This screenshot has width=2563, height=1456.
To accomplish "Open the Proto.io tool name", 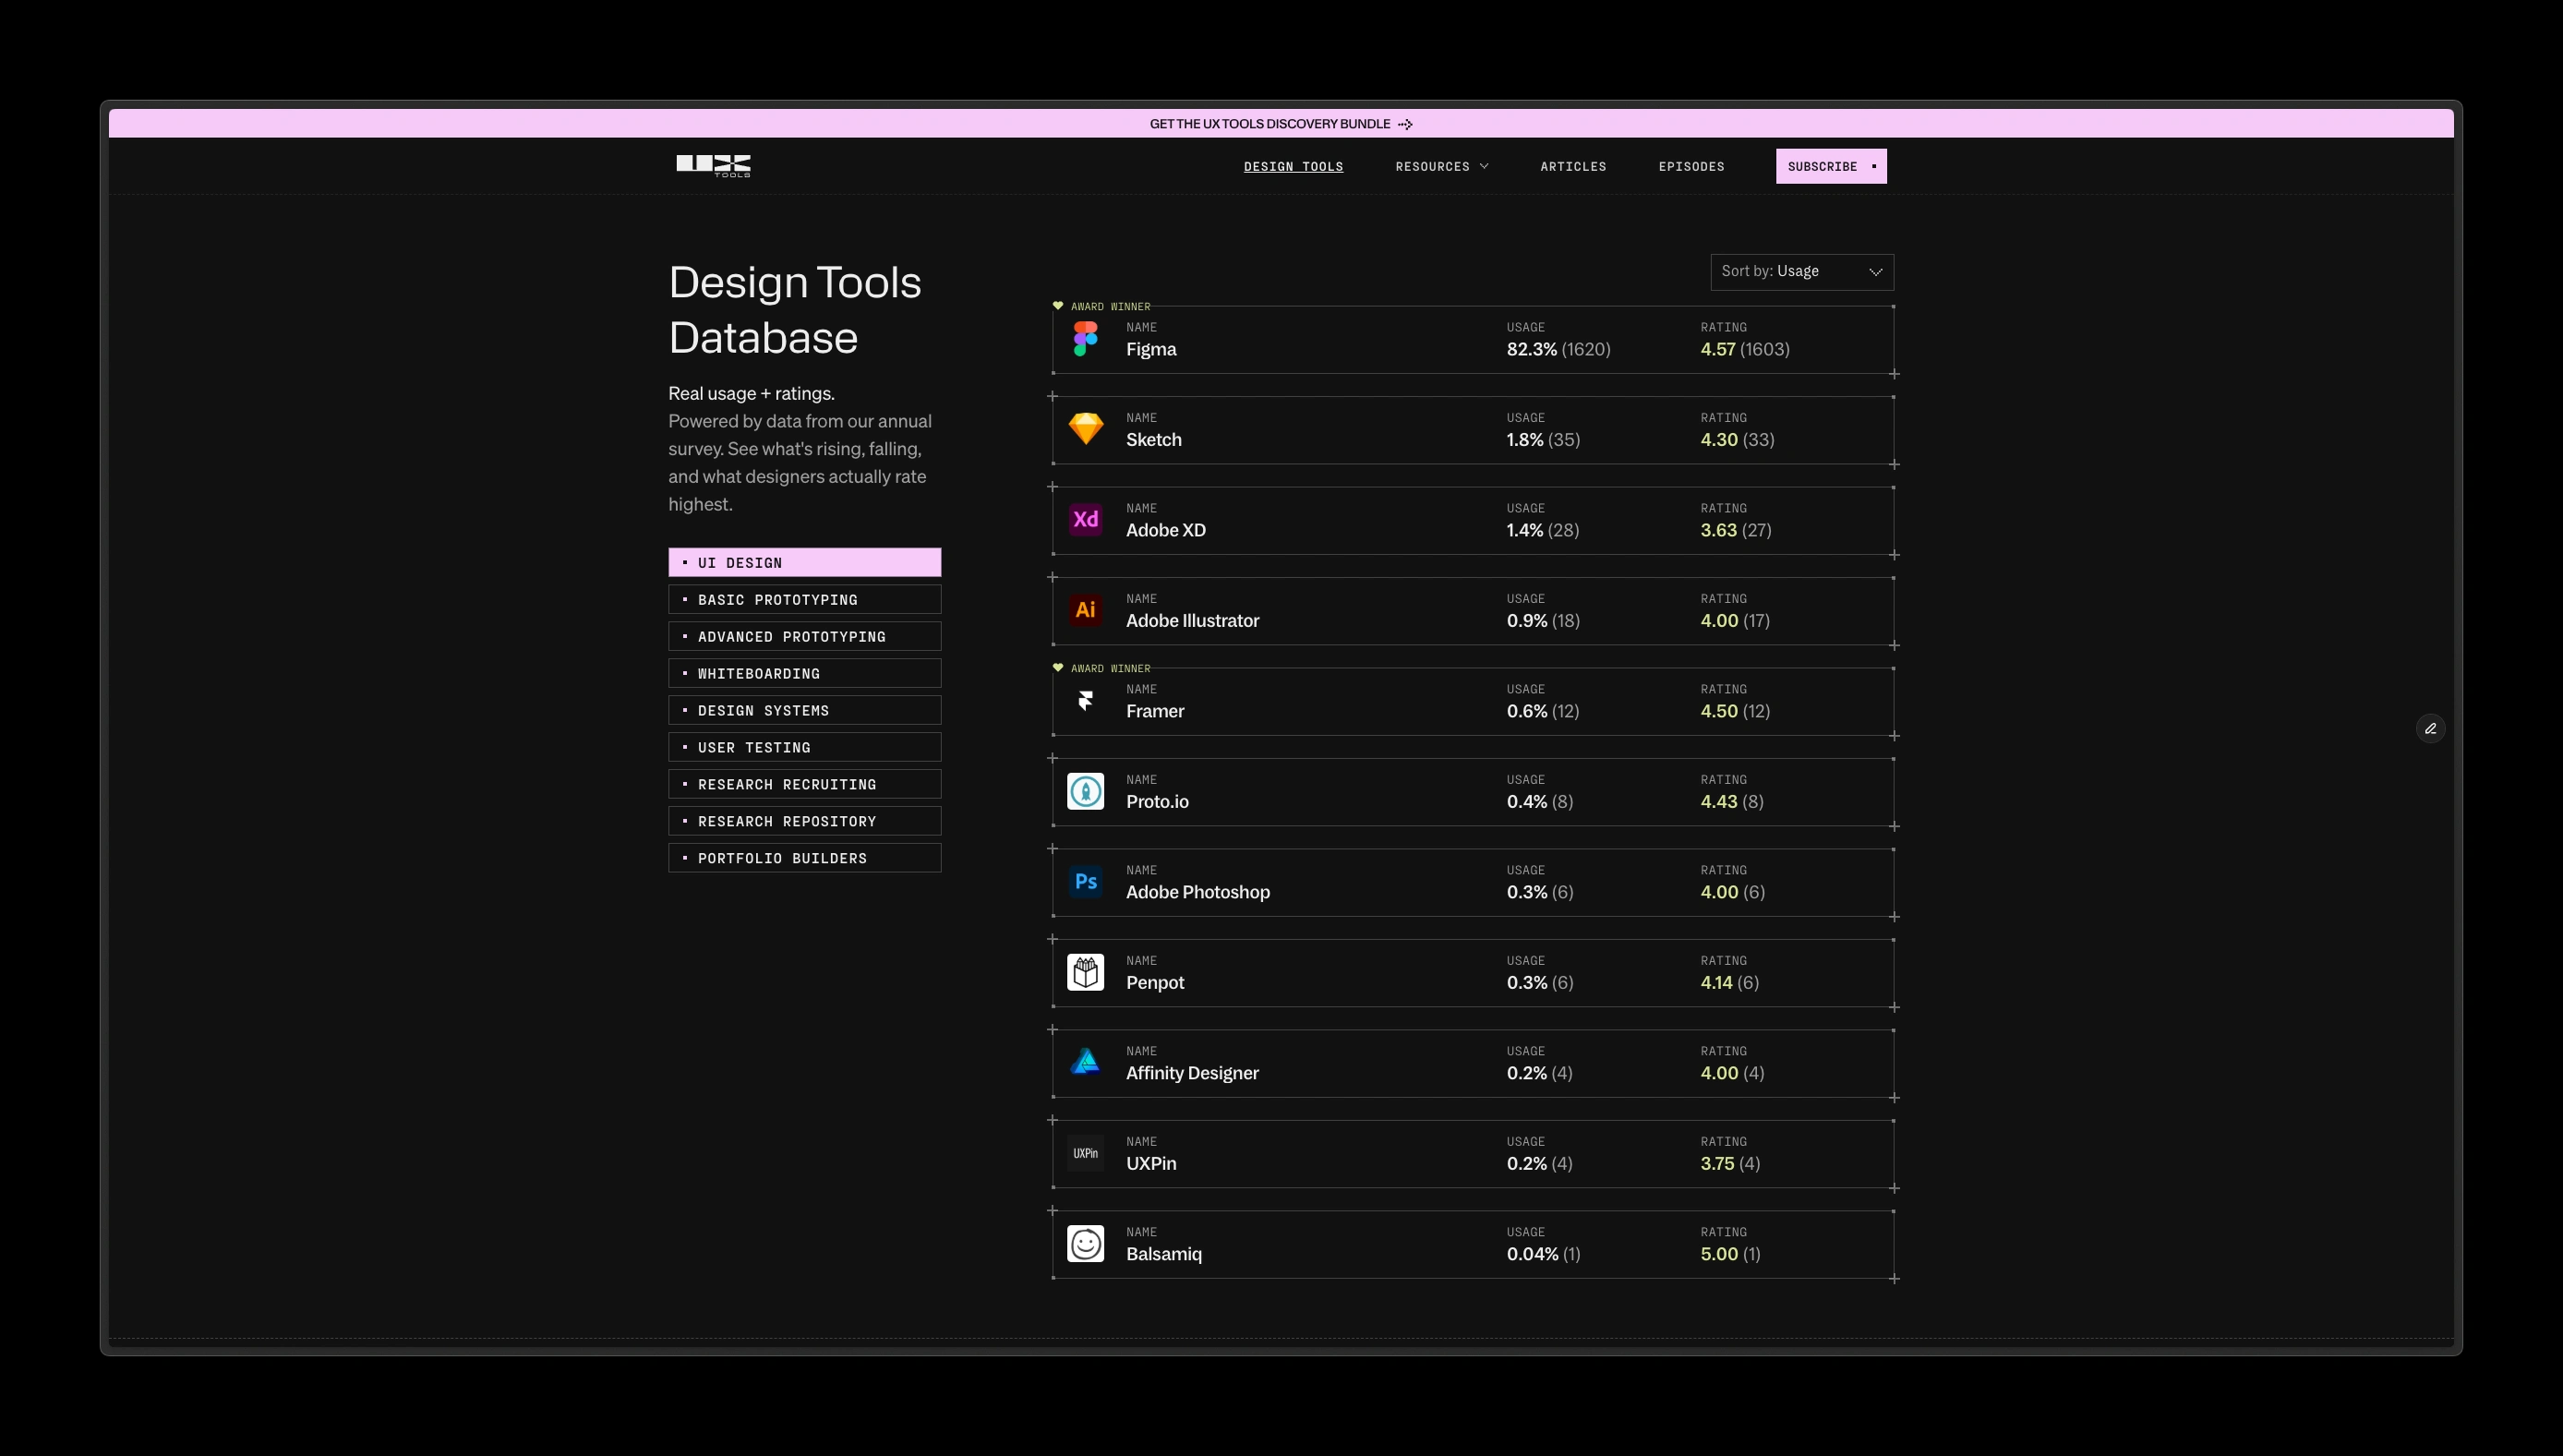I will 1157,802.
